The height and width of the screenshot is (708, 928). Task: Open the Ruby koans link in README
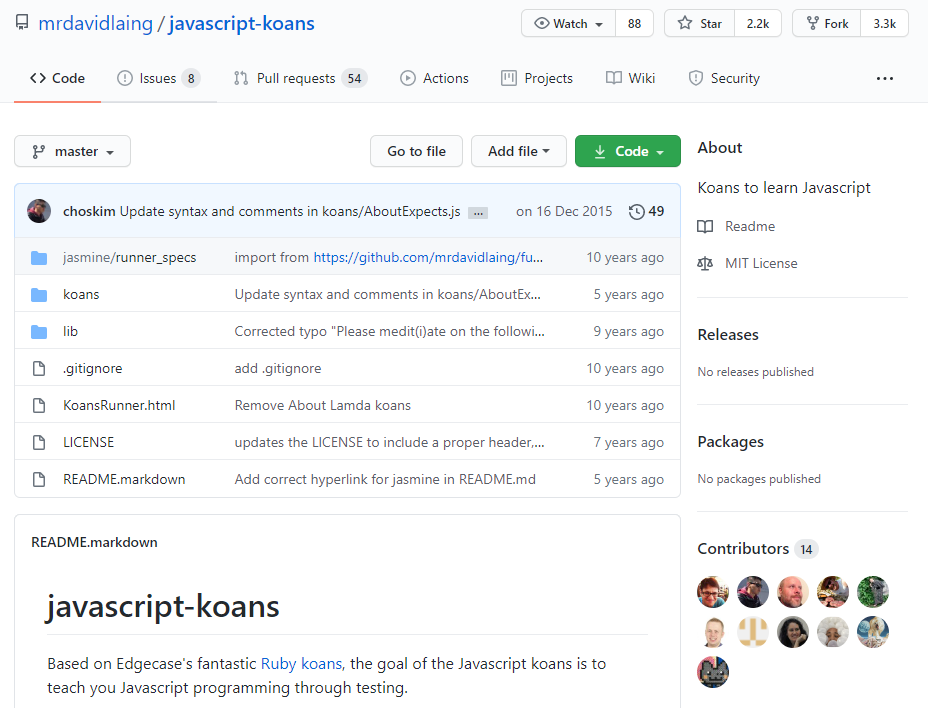point(301,664)
